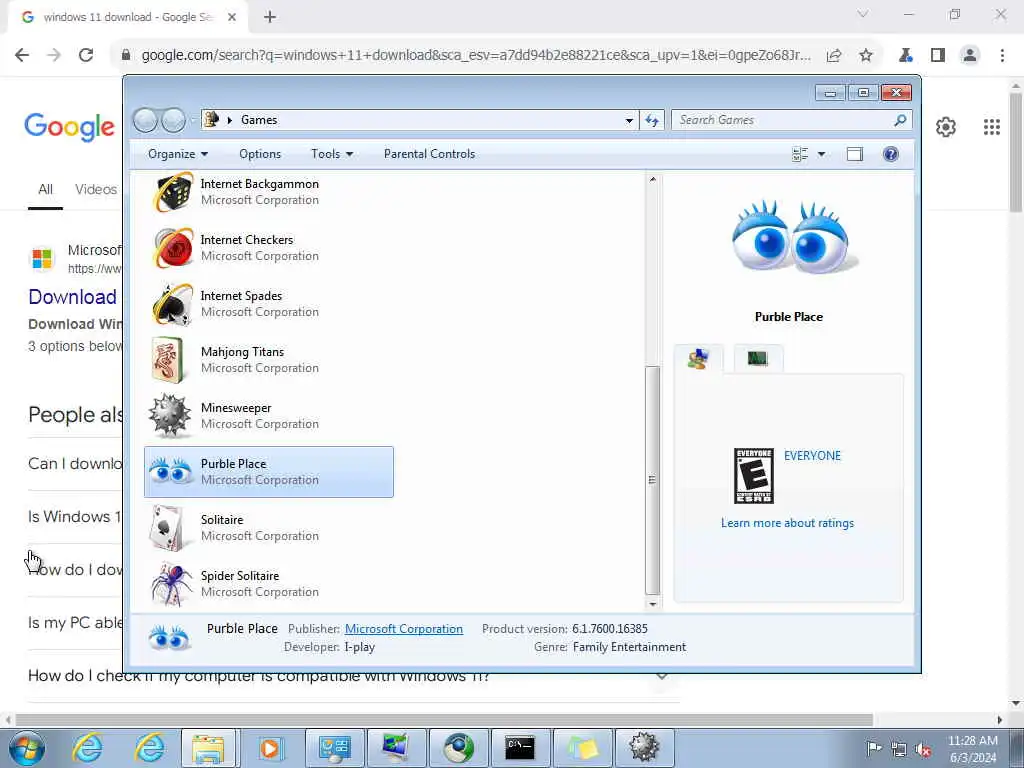This screenshot has height=768, width=1024.
Task: Open the Google apps grid icon
Action: pyautogui.click(x=991, y=127)
